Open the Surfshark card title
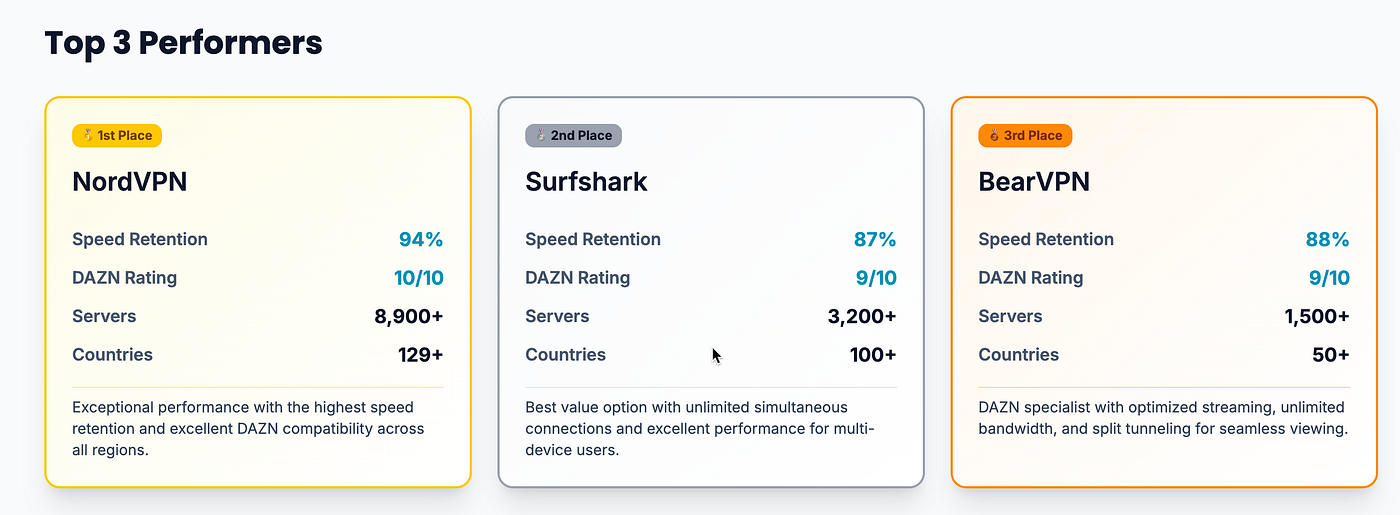The height and width of the screenshot is (515, 1400). pyautogui.click(x=587, y=182)
